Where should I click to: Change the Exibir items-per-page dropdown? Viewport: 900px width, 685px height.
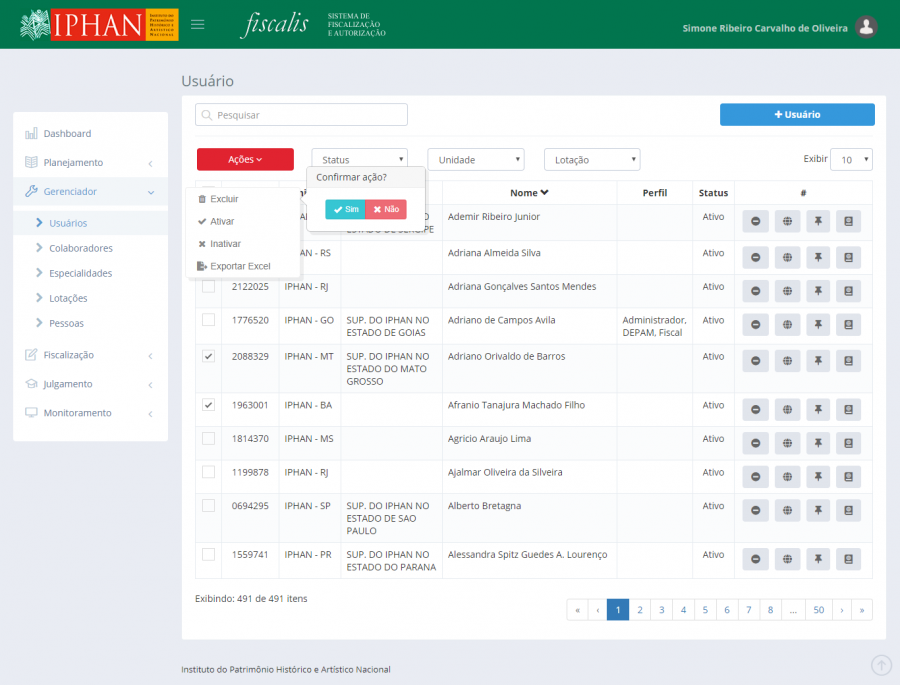coord(851,160)
